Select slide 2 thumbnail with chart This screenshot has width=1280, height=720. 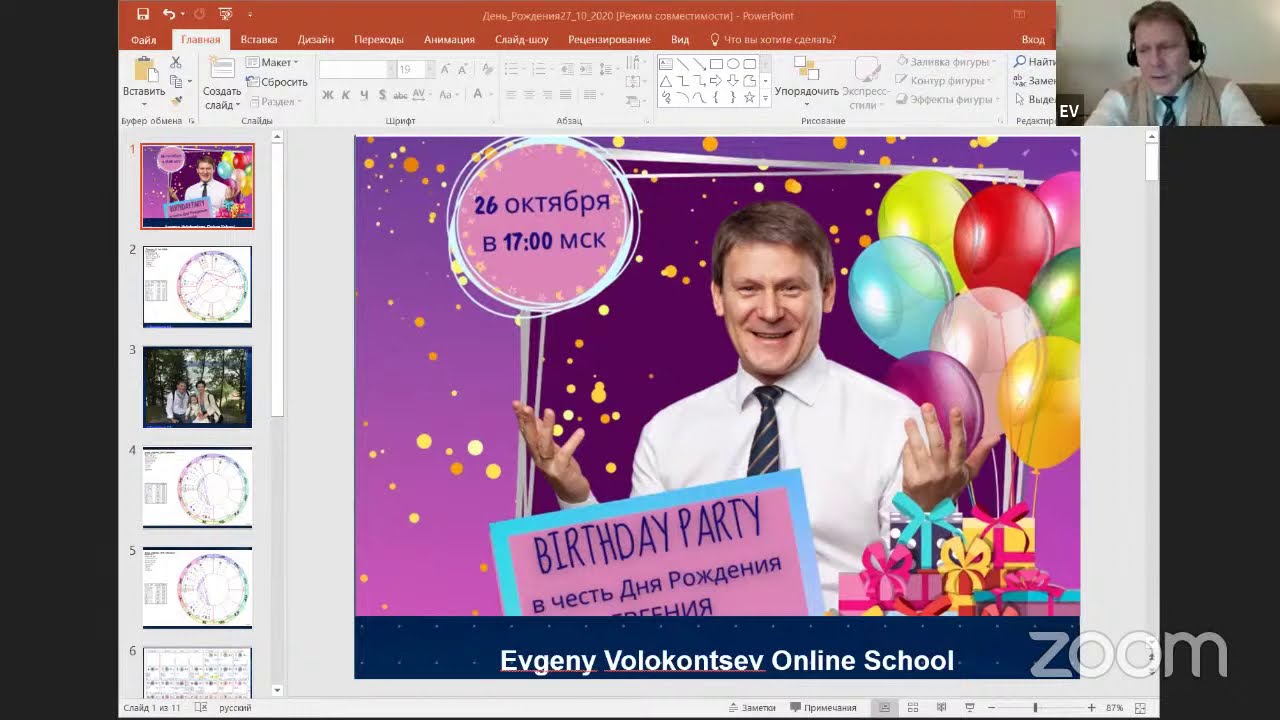pos(198,287)
